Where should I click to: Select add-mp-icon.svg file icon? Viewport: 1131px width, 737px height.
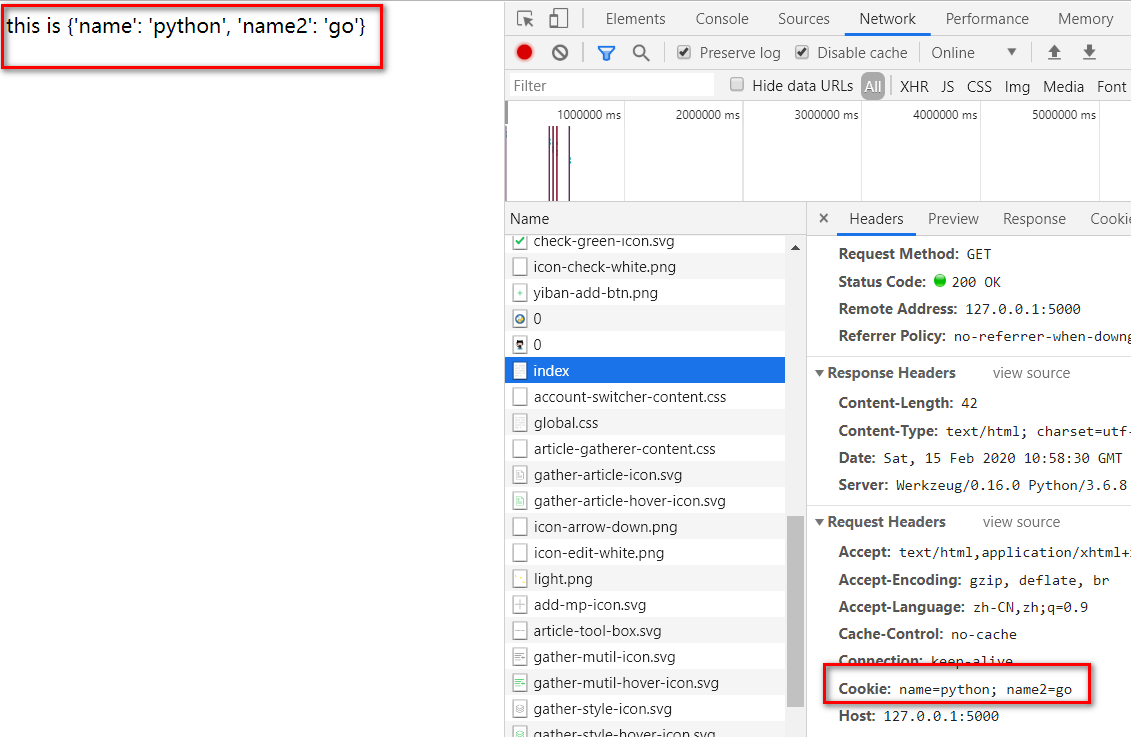click(519, 604)
